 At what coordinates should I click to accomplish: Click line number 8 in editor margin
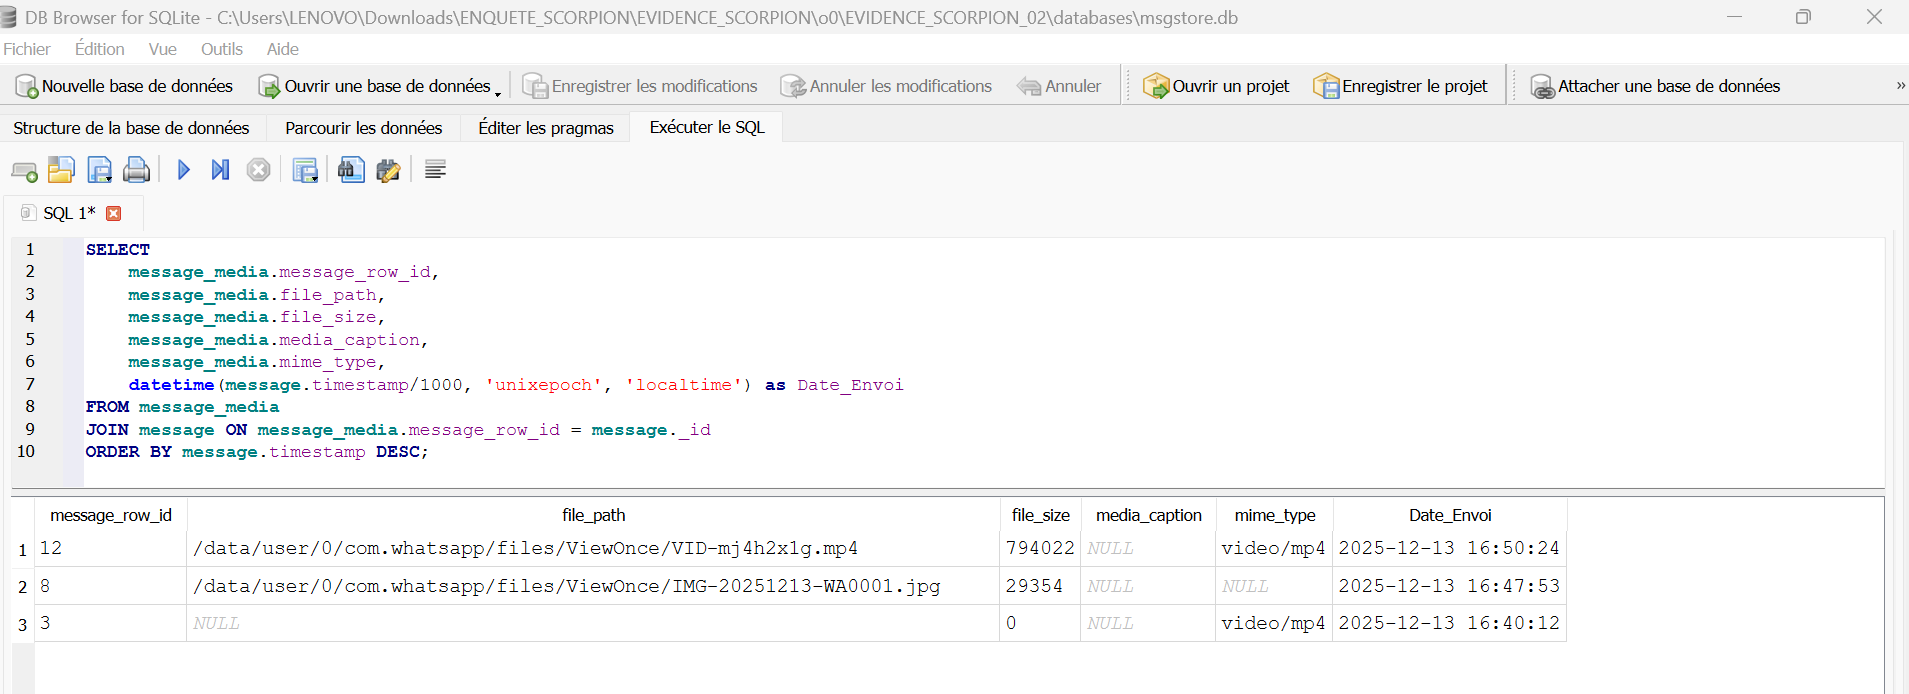pos(30,407)
